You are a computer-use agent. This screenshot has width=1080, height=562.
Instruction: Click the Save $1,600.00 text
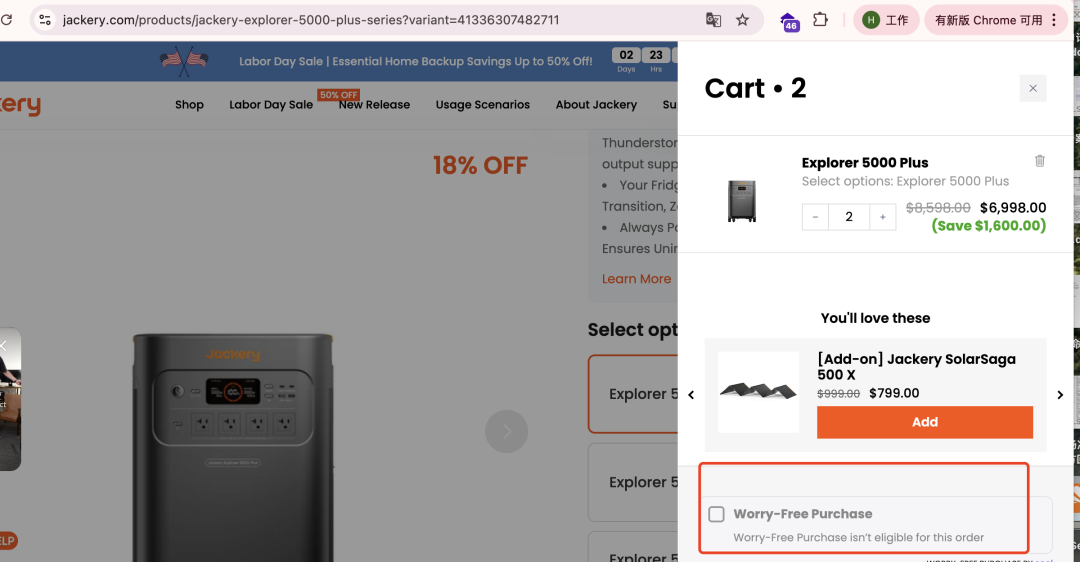988,226
